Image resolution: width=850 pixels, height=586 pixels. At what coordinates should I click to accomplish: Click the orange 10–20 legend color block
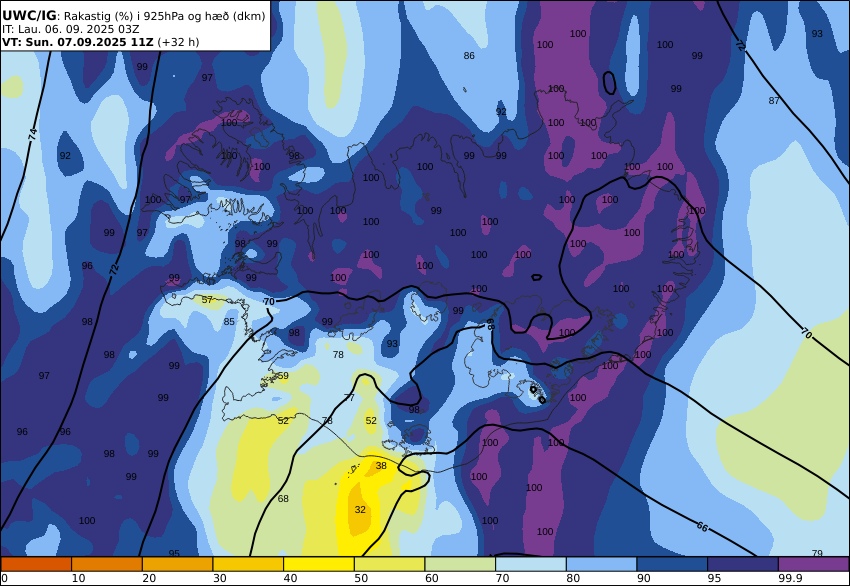(x=107, y=564)
